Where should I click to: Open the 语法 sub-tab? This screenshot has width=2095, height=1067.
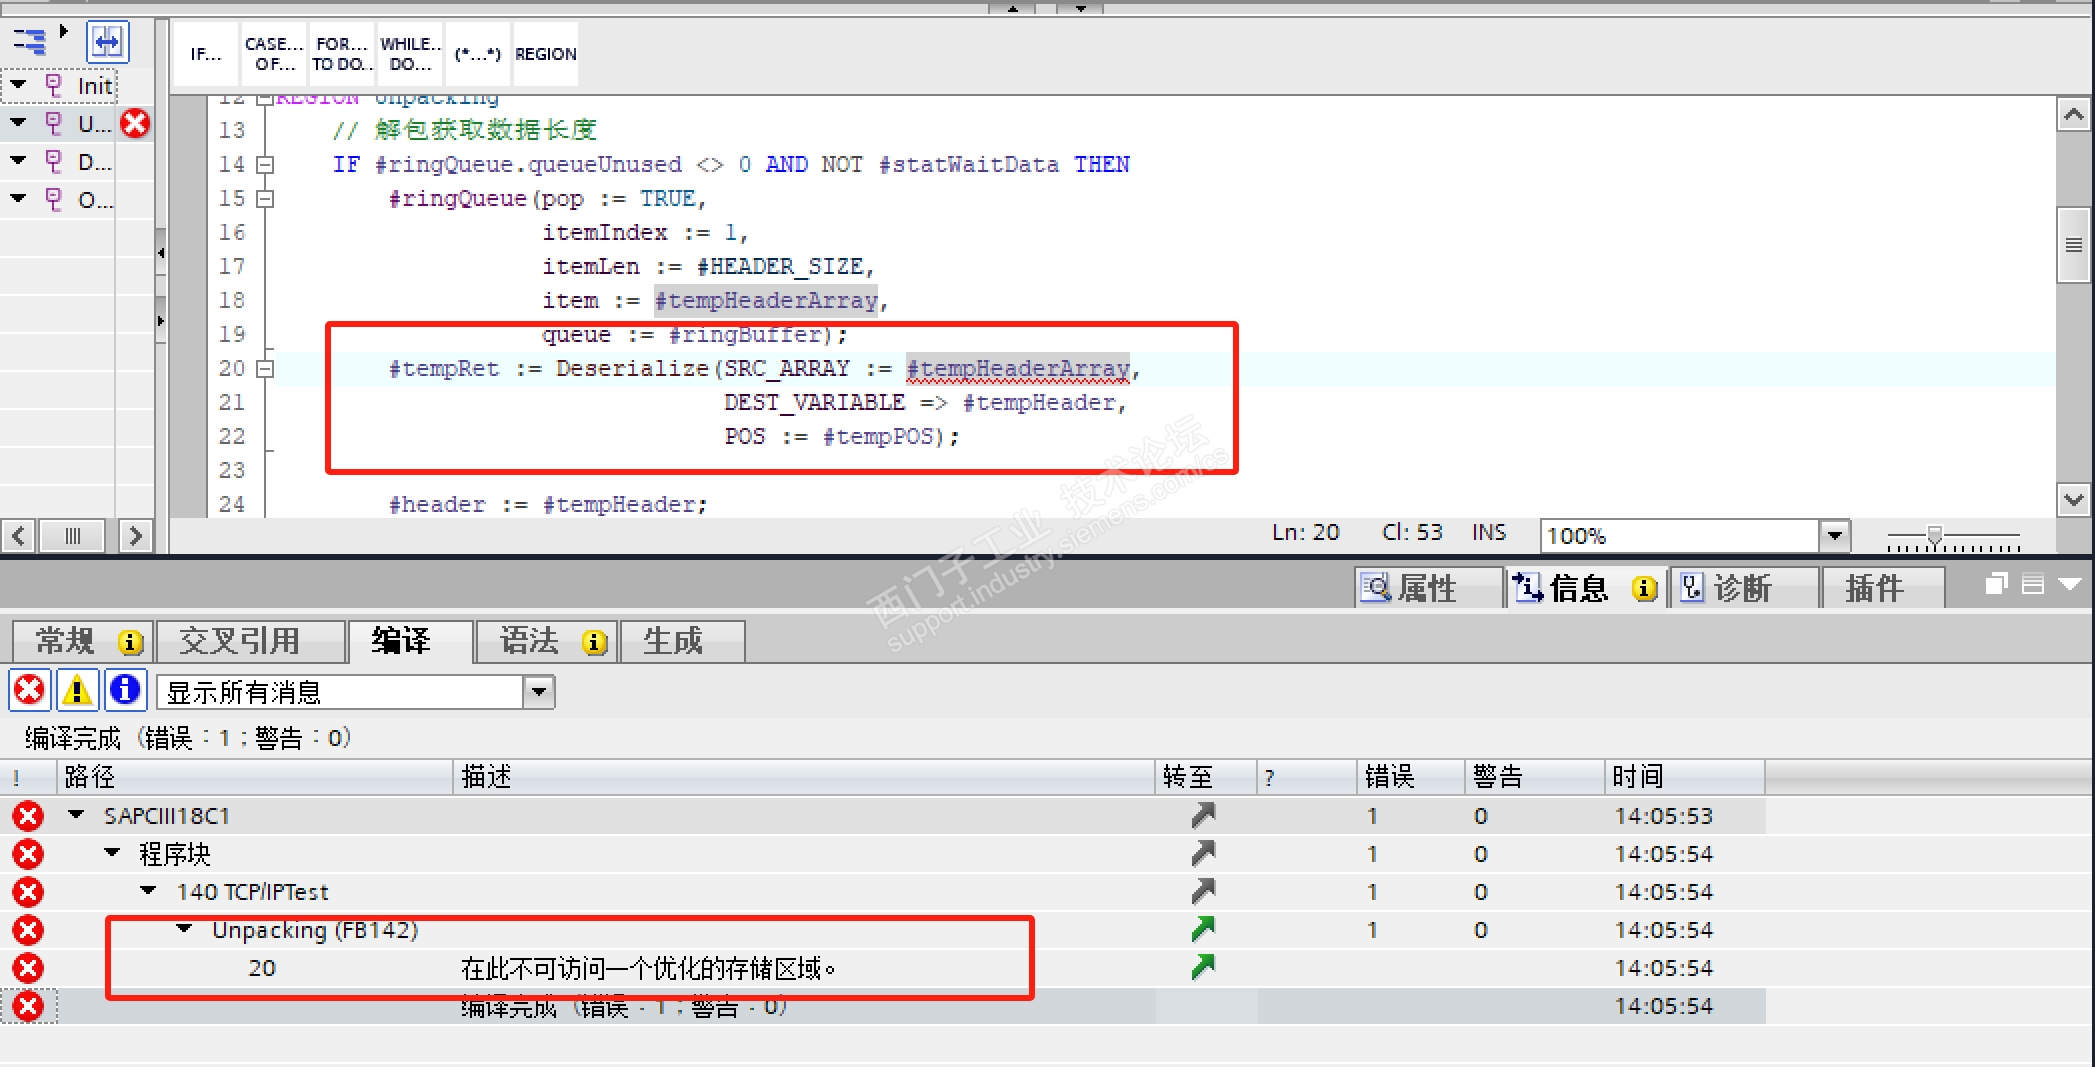(546, 641)
